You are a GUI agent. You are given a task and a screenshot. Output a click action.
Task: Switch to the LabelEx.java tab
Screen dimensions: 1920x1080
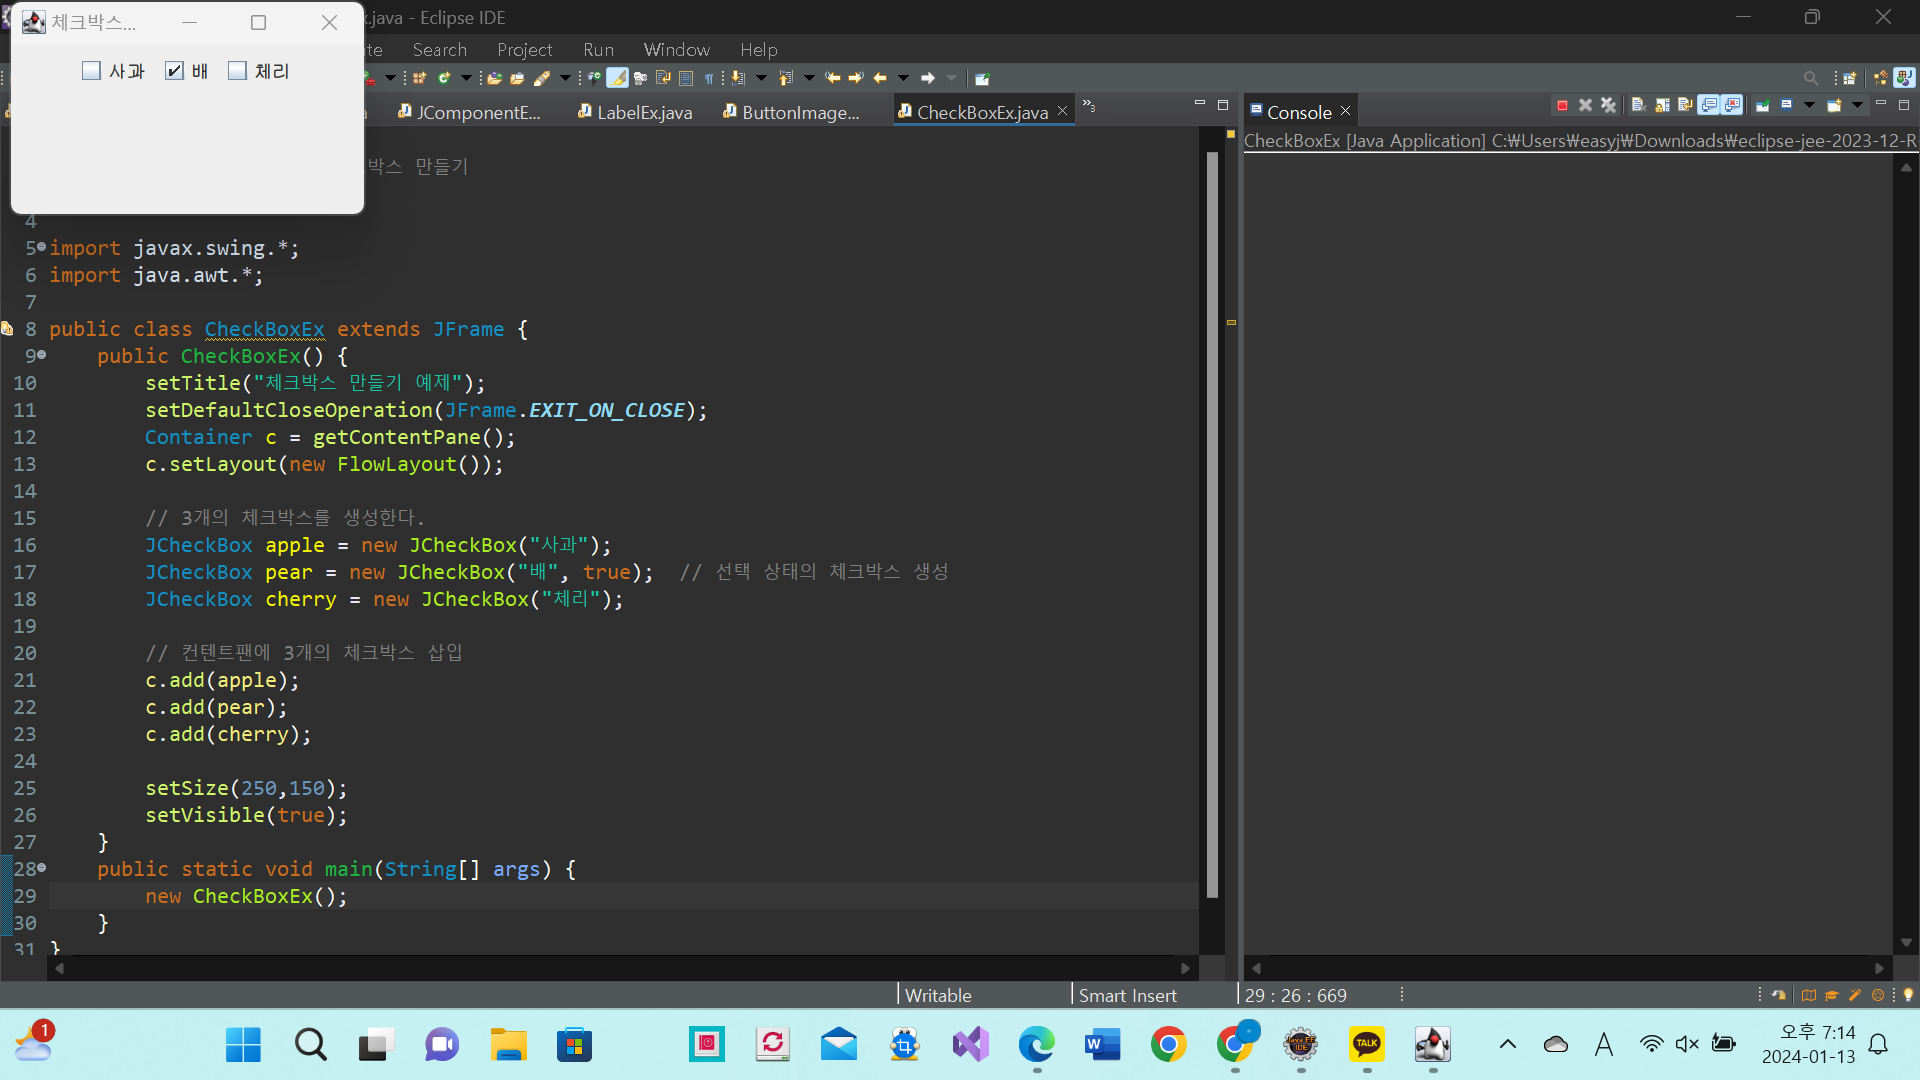644,112
